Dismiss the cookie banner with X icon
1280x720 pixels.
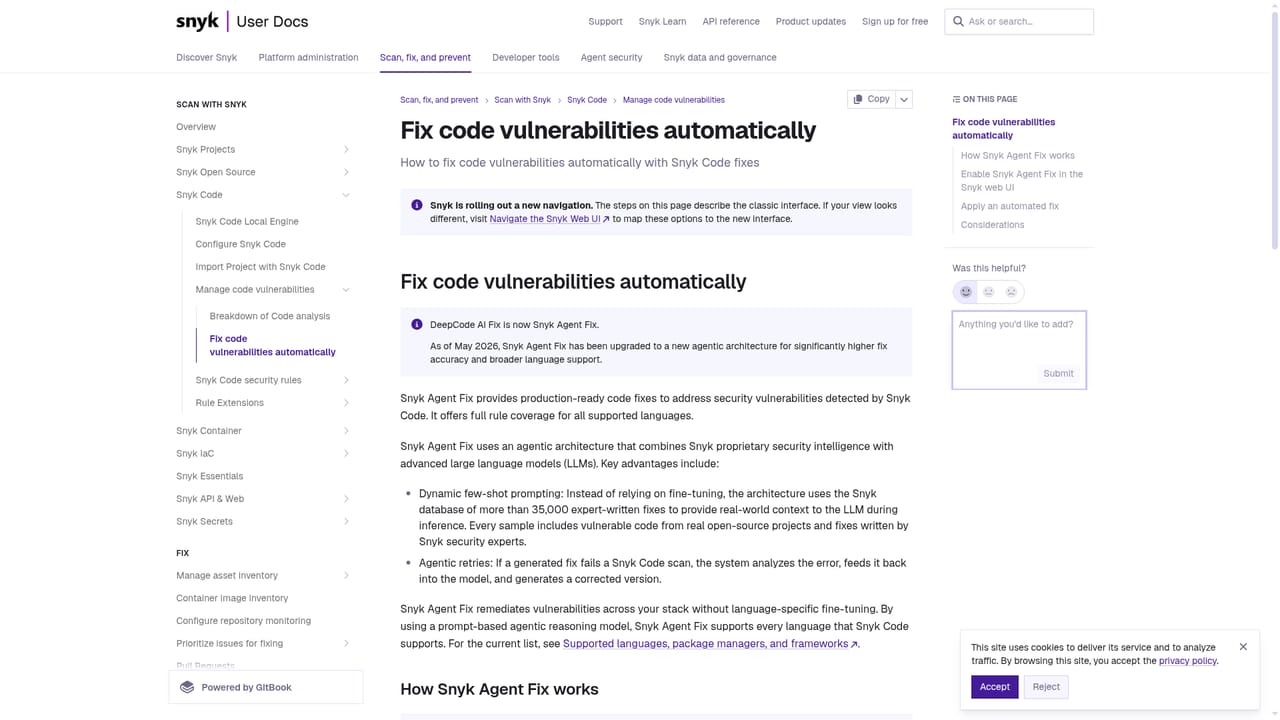click(1243, 647)
